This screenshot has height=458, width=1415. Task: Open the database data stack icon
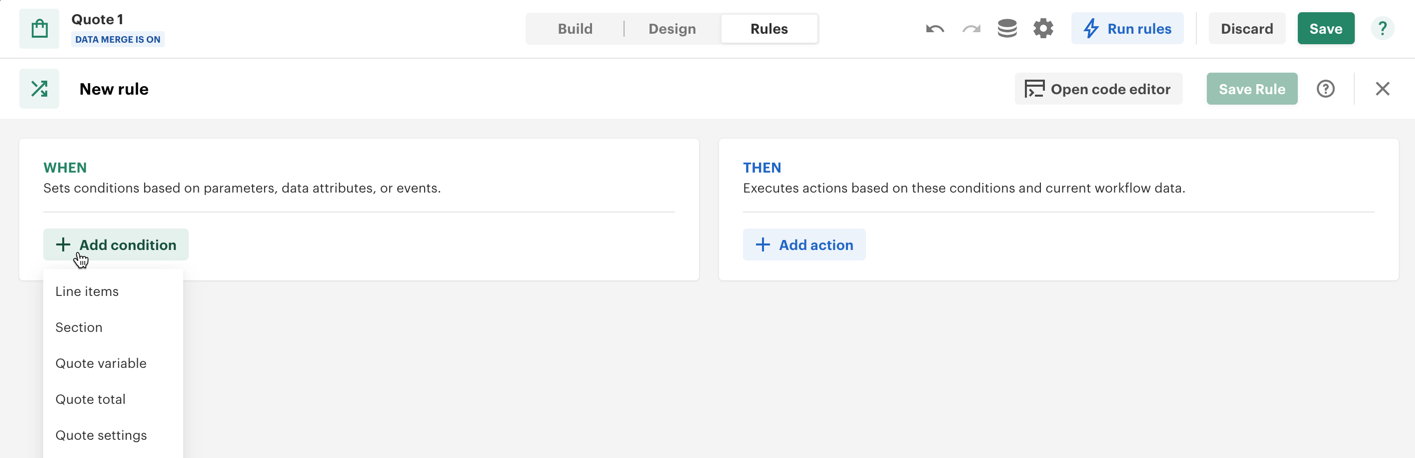1007,29
